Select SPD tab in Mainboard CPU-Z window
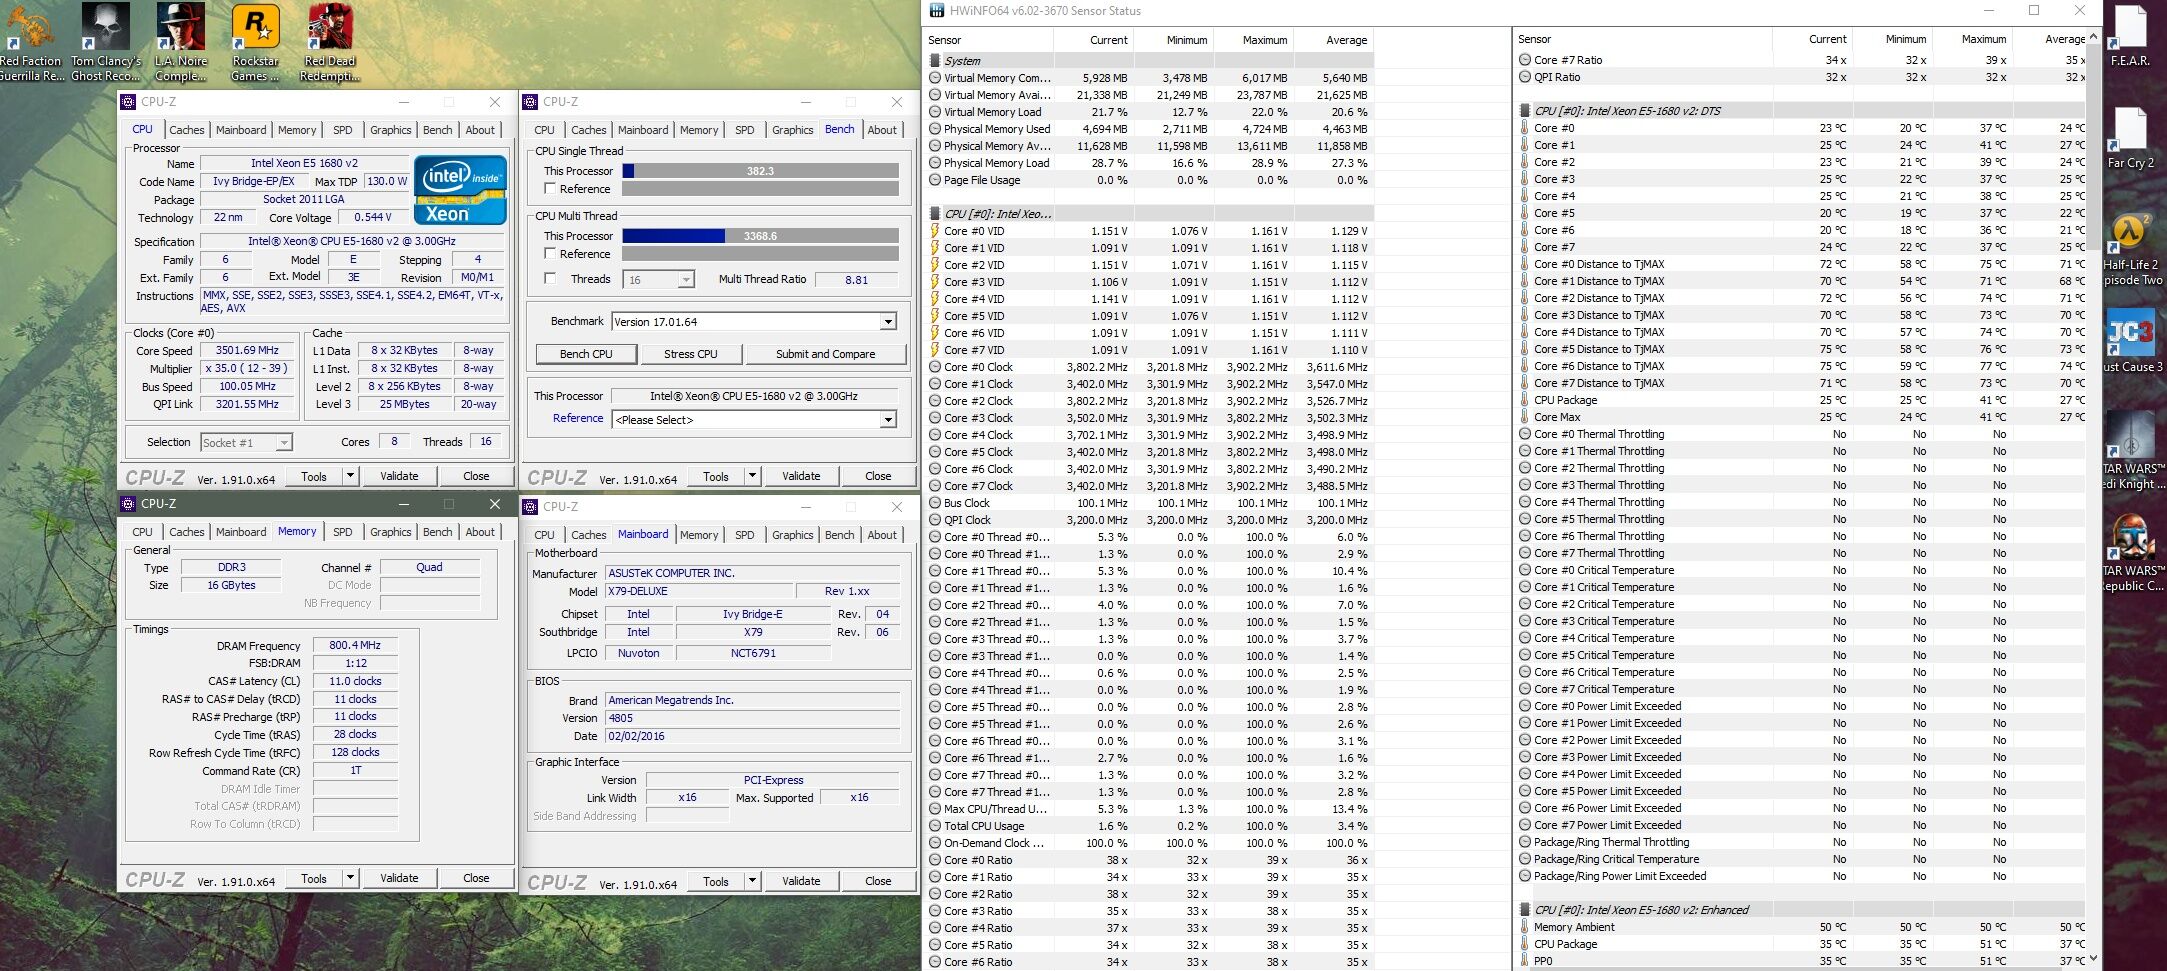The height and width of the screenshot is (971, 2167). click(744, 535)
